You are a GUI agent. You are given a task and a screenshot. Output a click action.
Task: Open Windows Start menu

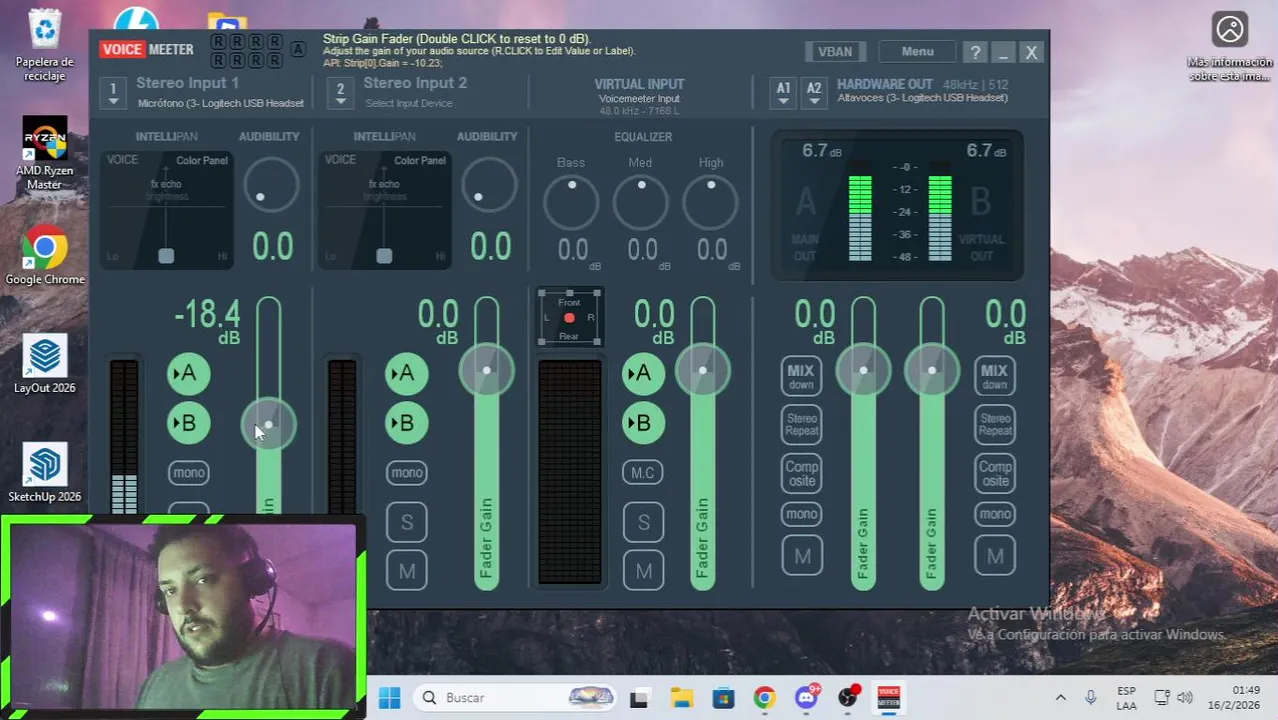tap(389, 697)
